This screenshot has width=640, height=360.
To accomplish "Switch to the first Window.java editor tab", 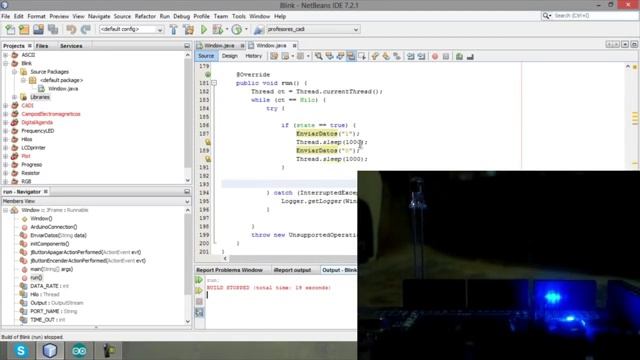I will [220, 46].
